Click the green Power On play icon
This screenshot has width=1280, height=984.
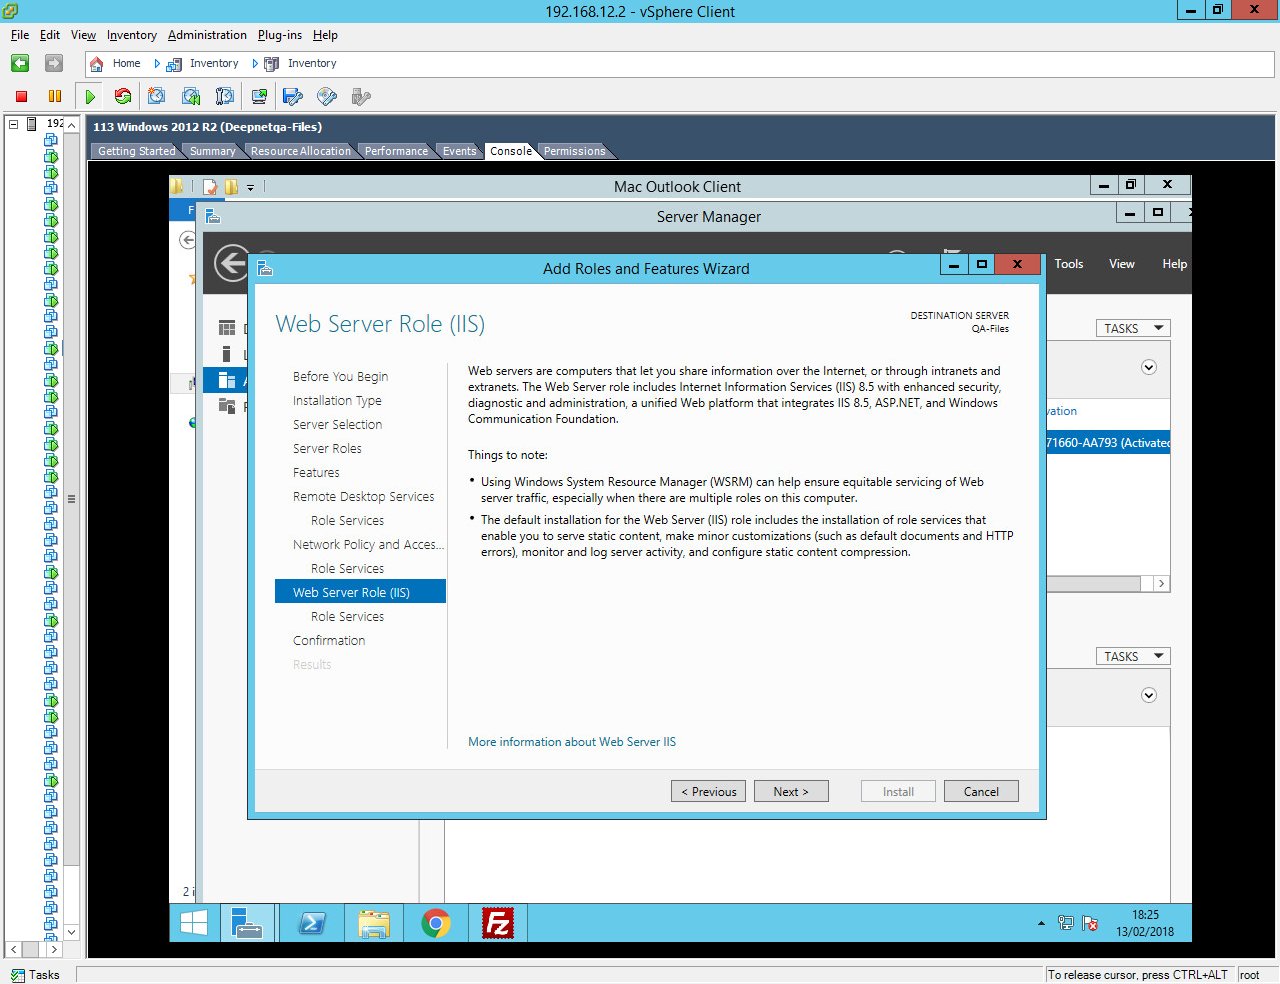pyautogui.click(x=90, y=97)
